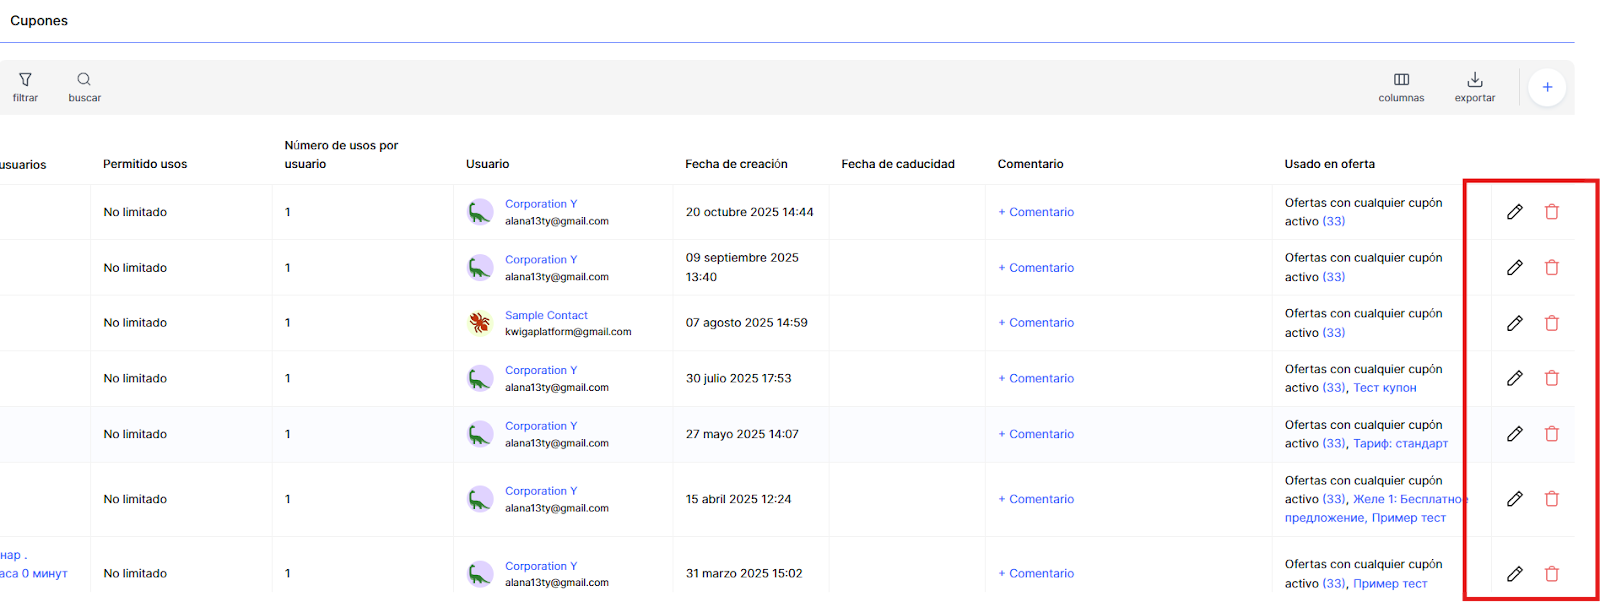Edit the 20 octubre 2025 coupon
This screenshot has height=602, width=1600.
point(1514,212)
